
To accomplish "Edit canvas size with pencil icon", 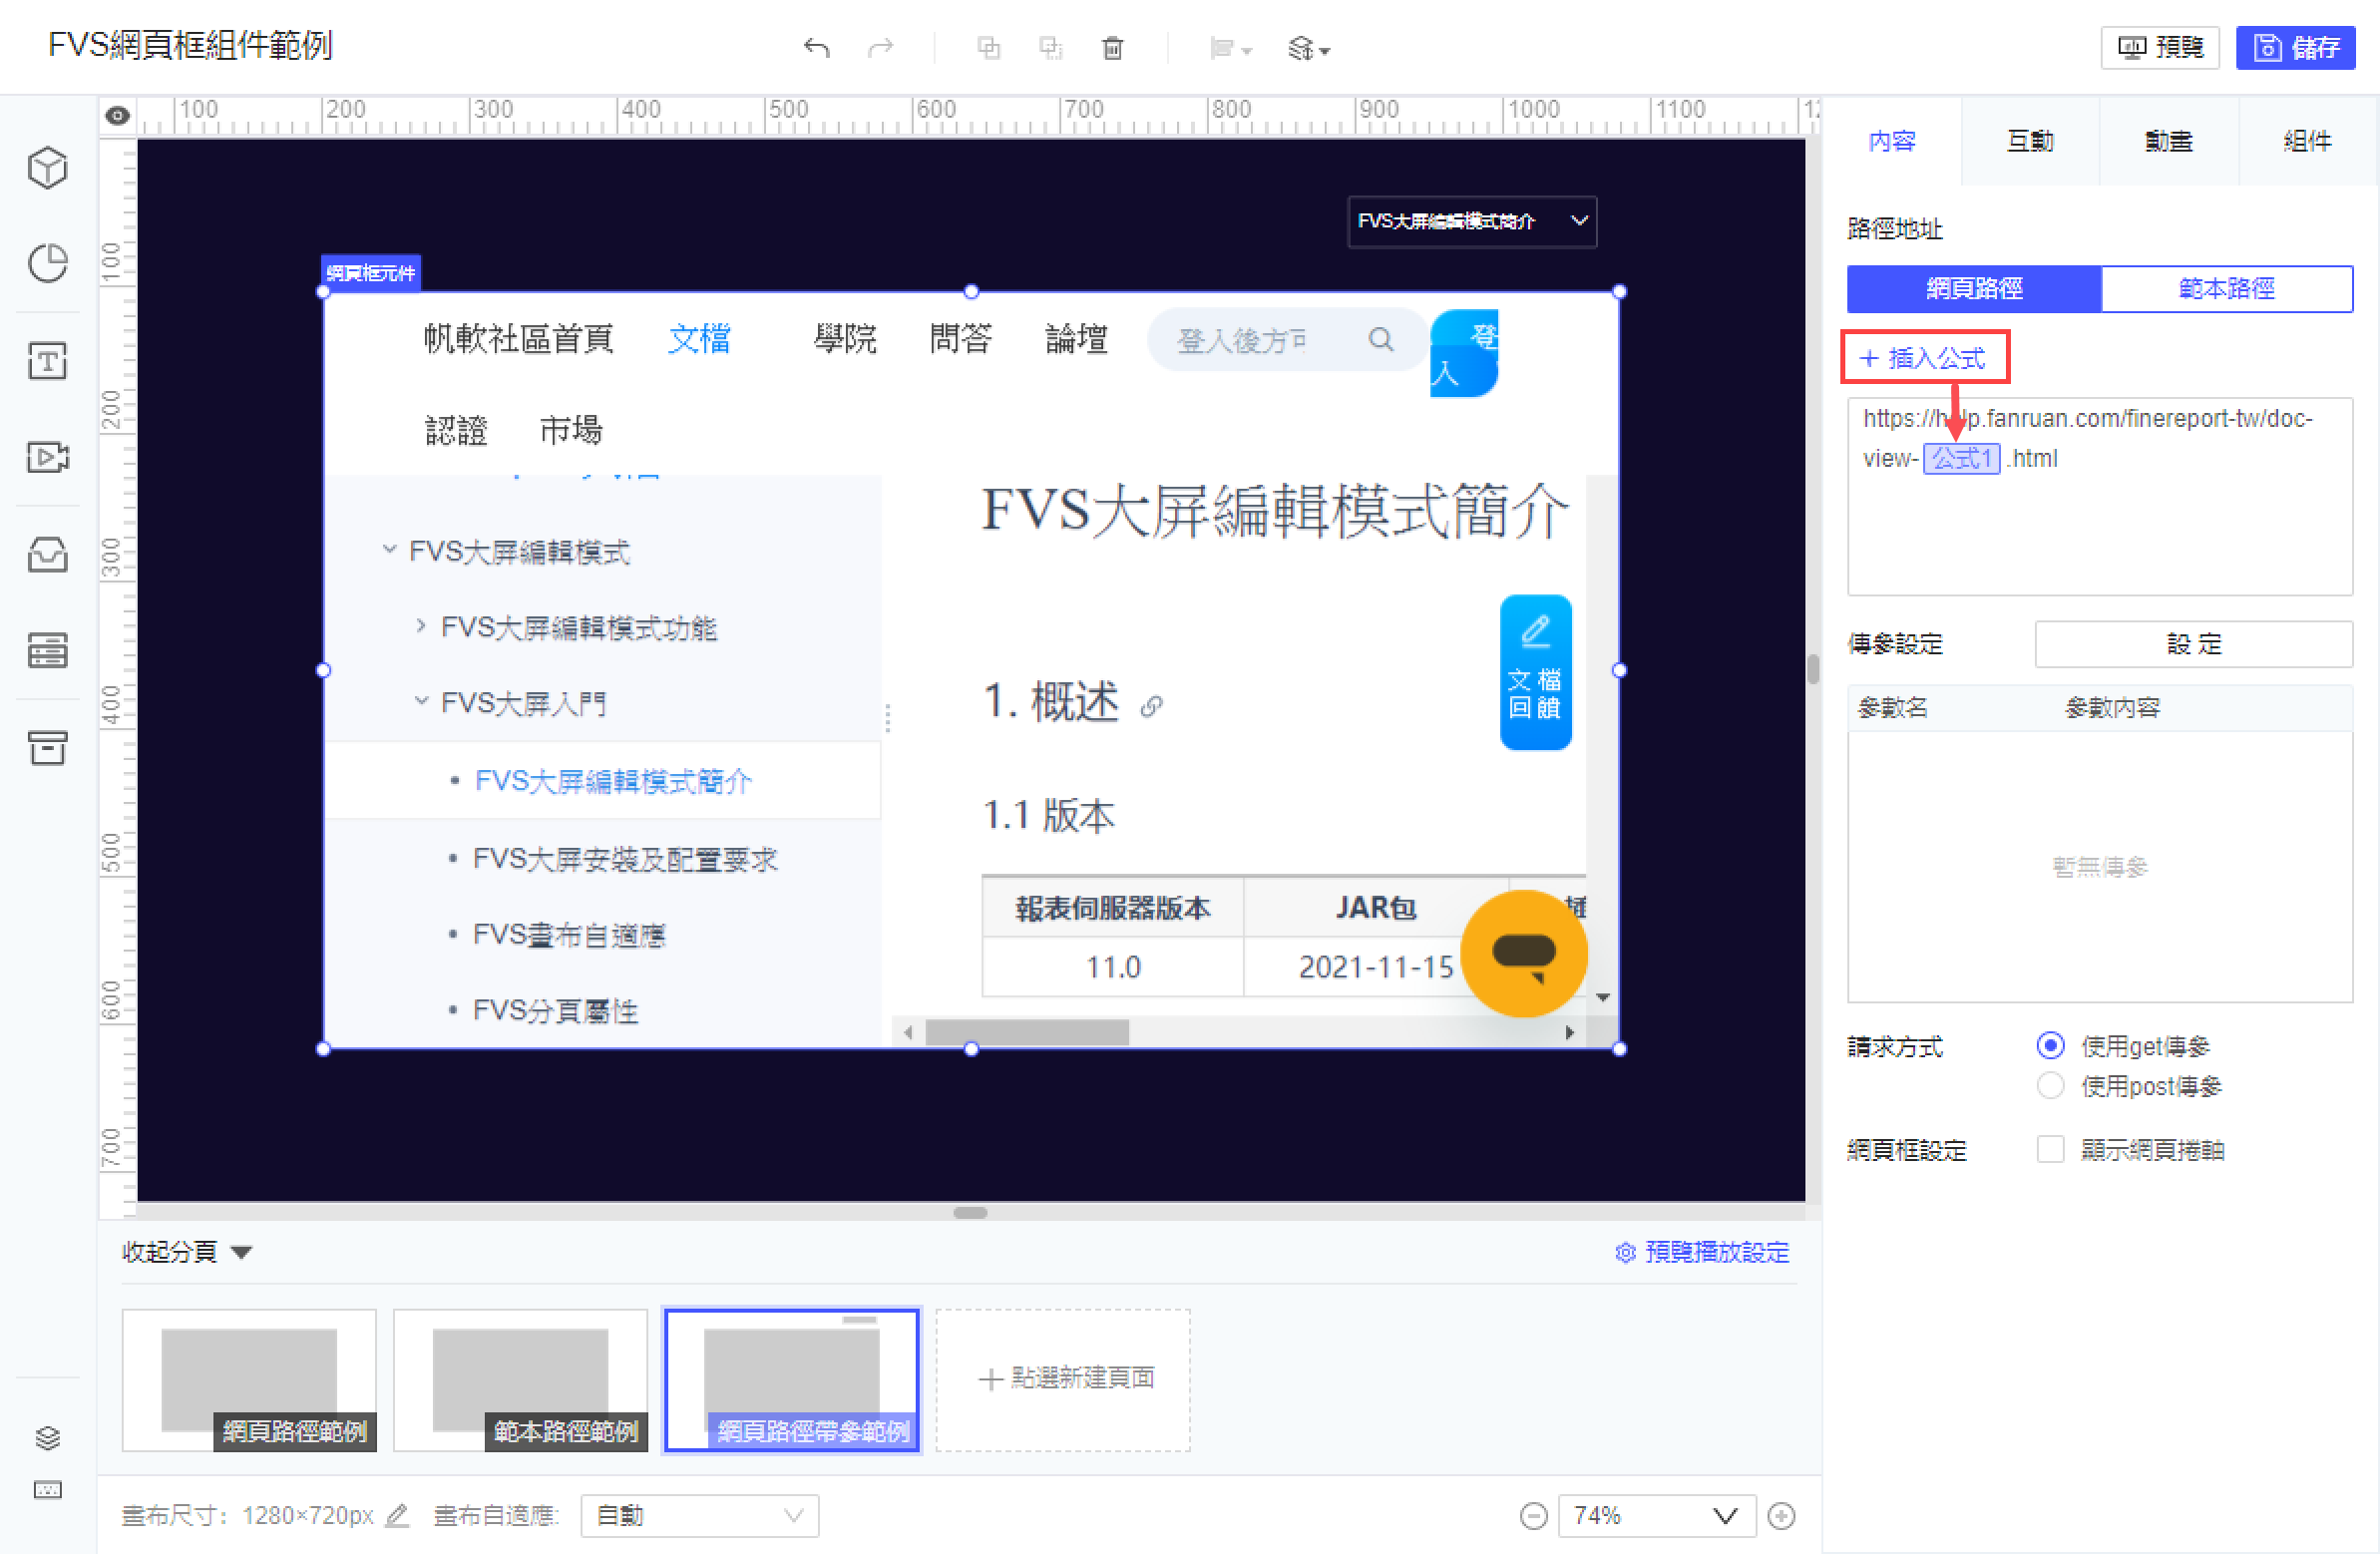I will coord(397,1515).
